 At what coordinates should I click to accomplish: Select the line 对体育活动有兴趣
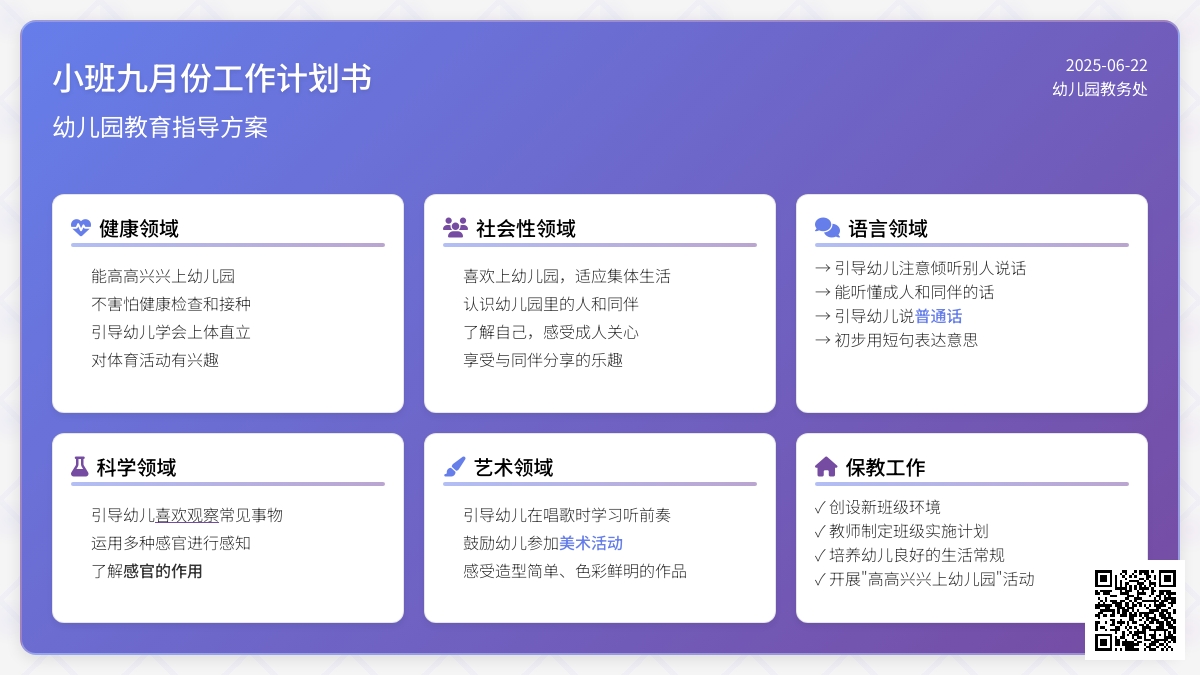155,360
